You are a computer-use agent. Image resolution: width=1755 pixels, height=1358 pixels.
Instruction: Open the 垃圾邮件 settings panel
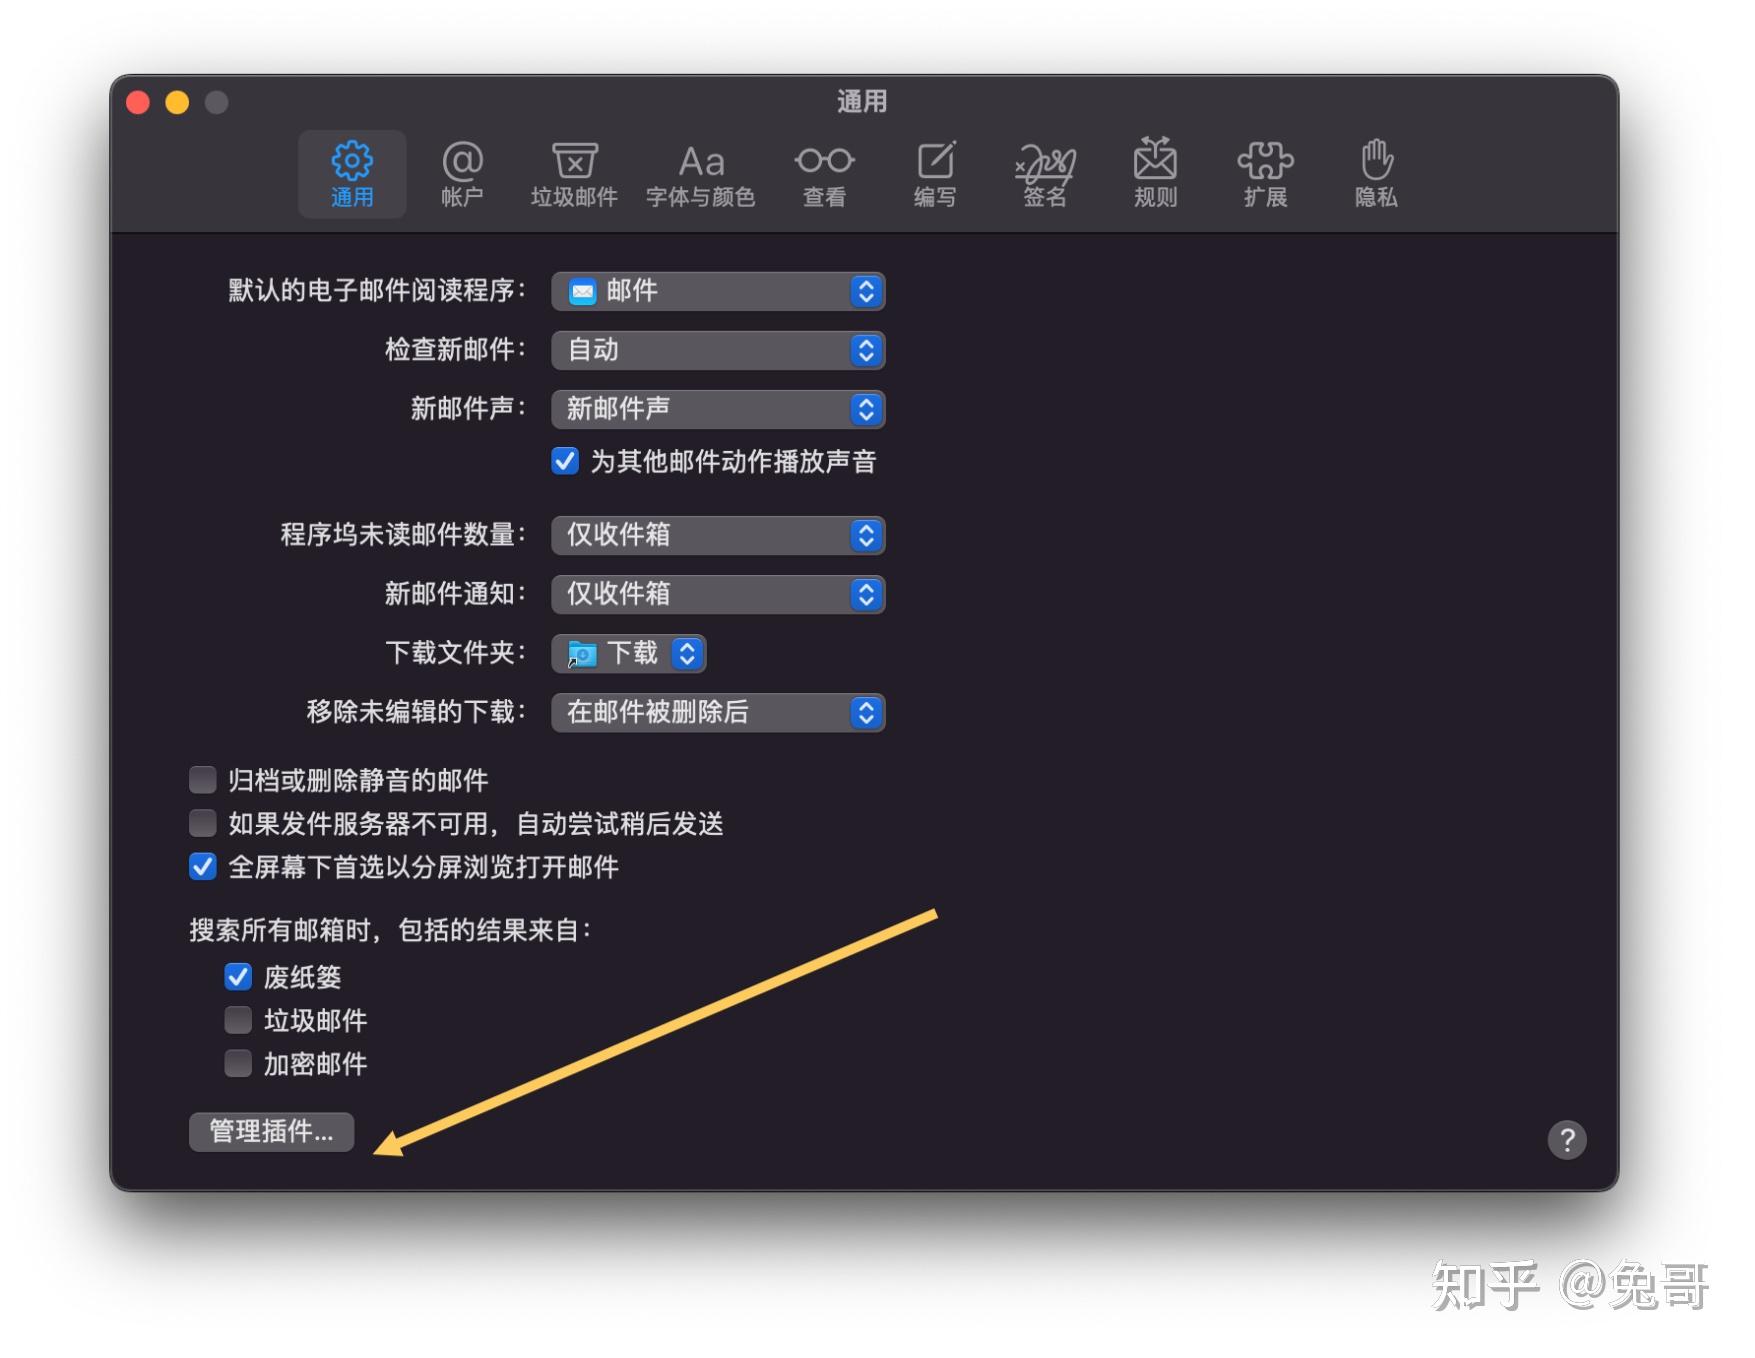point(573,173)
